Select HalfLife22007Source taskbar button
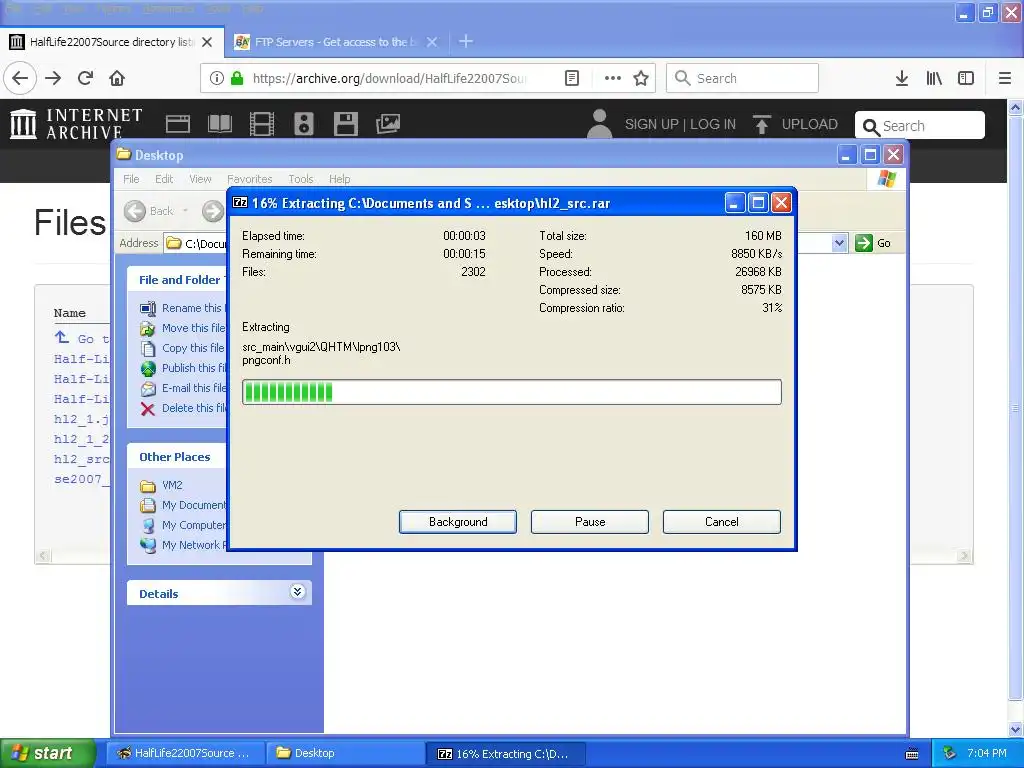The image size is (1024, 768). 185,753
